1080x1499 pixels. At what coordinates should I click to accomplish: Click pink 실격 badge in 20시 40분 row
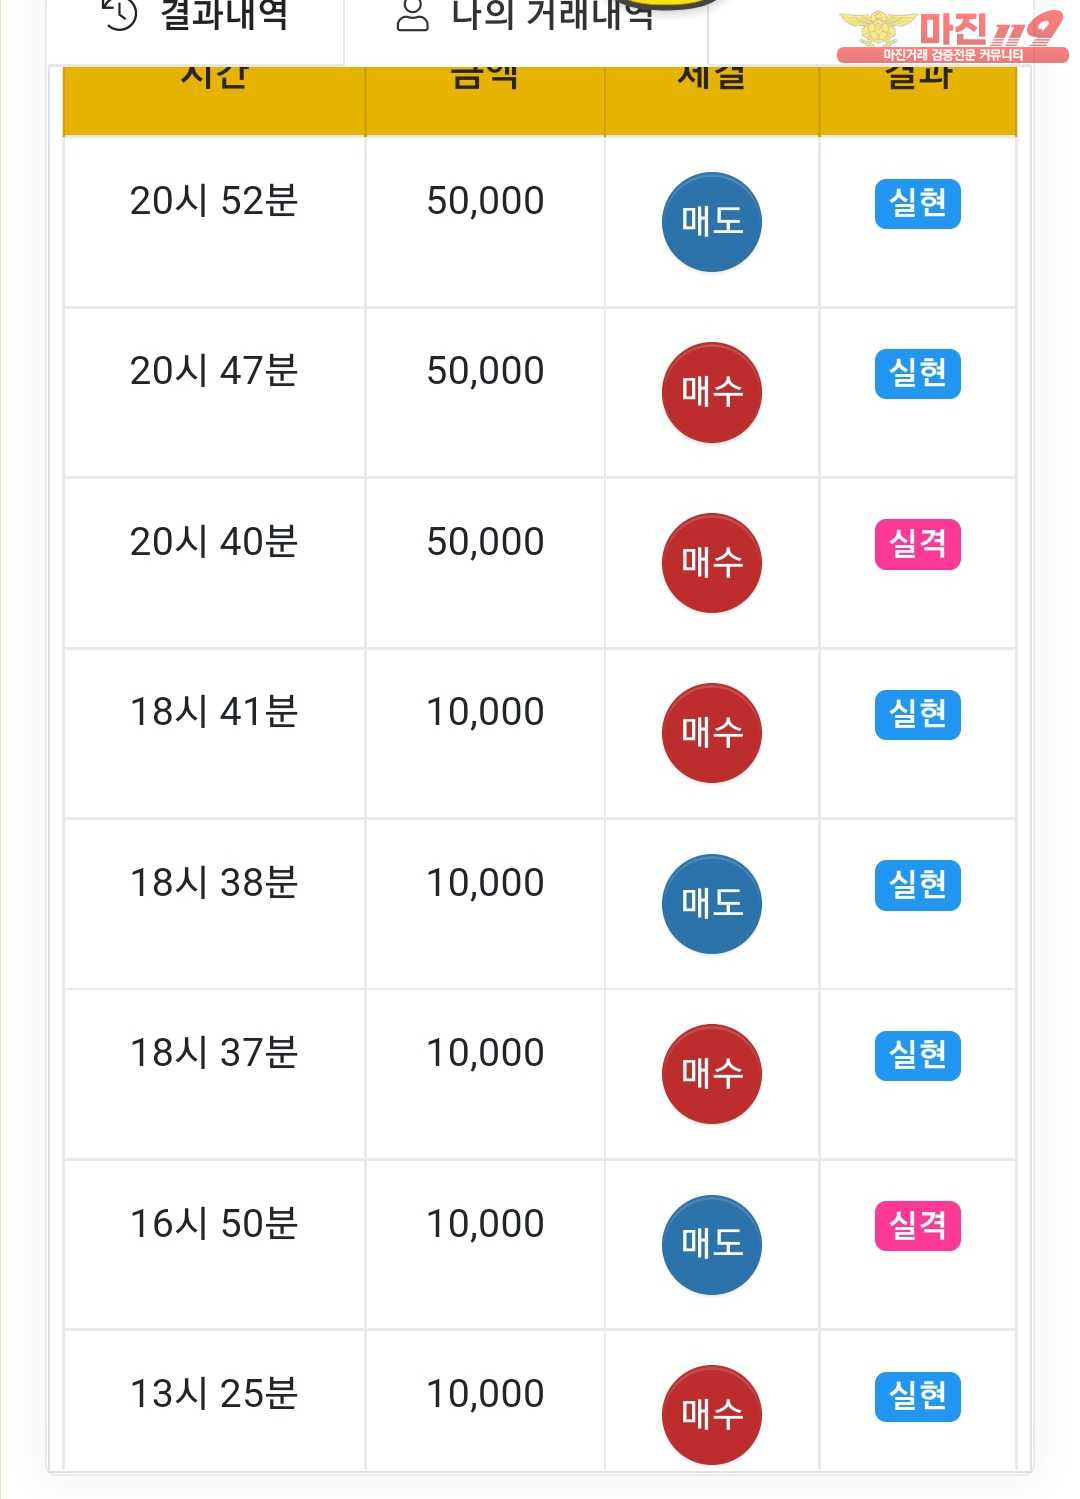click(917, 545)
